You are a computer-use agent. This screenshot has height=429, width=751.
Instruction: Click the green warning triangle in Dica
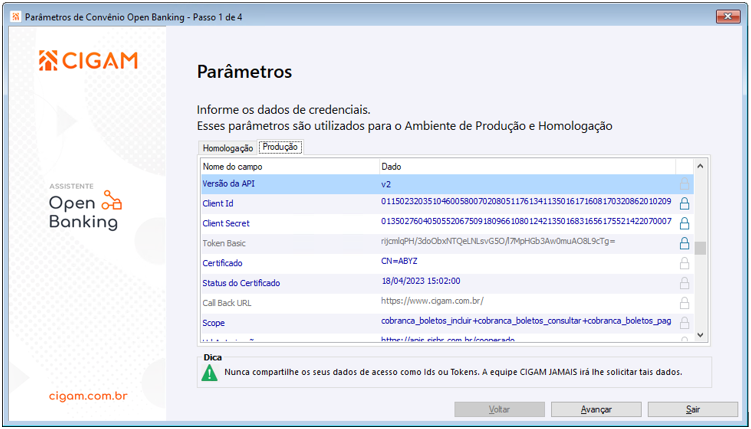pos(209,373)
